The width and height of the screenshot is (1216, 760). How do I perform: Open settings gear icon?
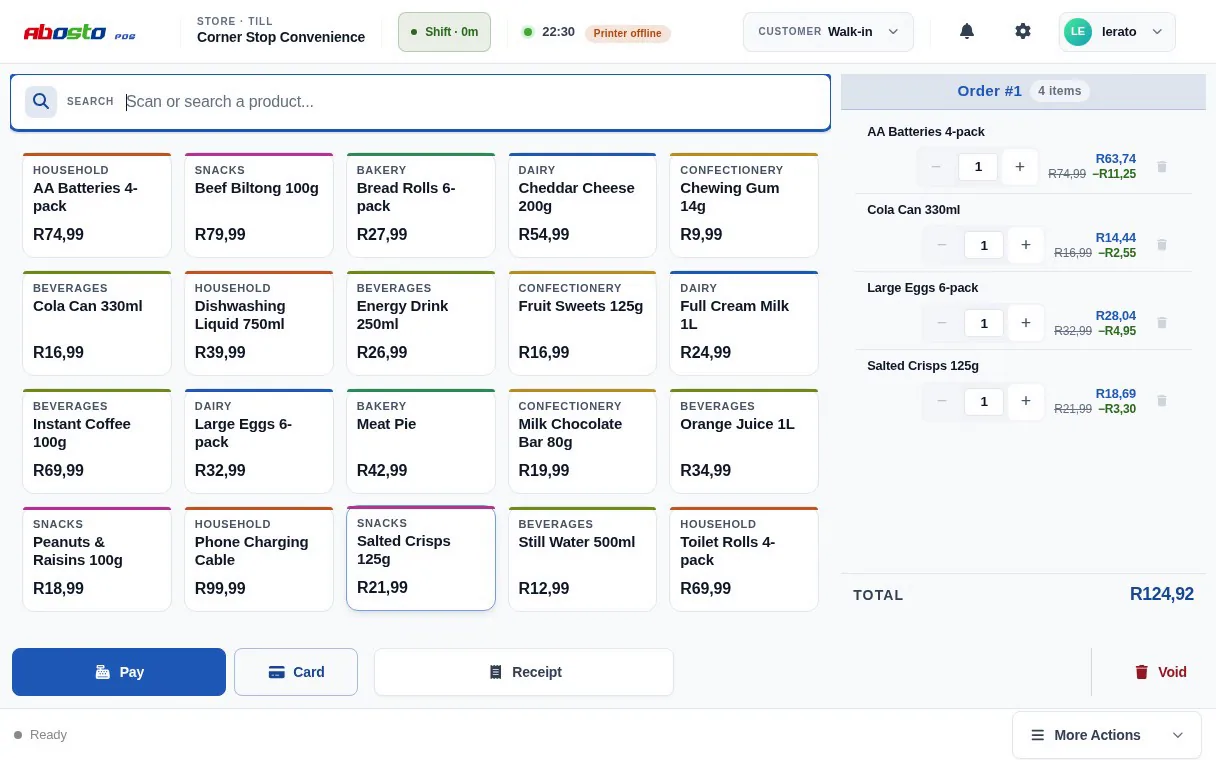pyautogui.click(x=1022, y=31)
